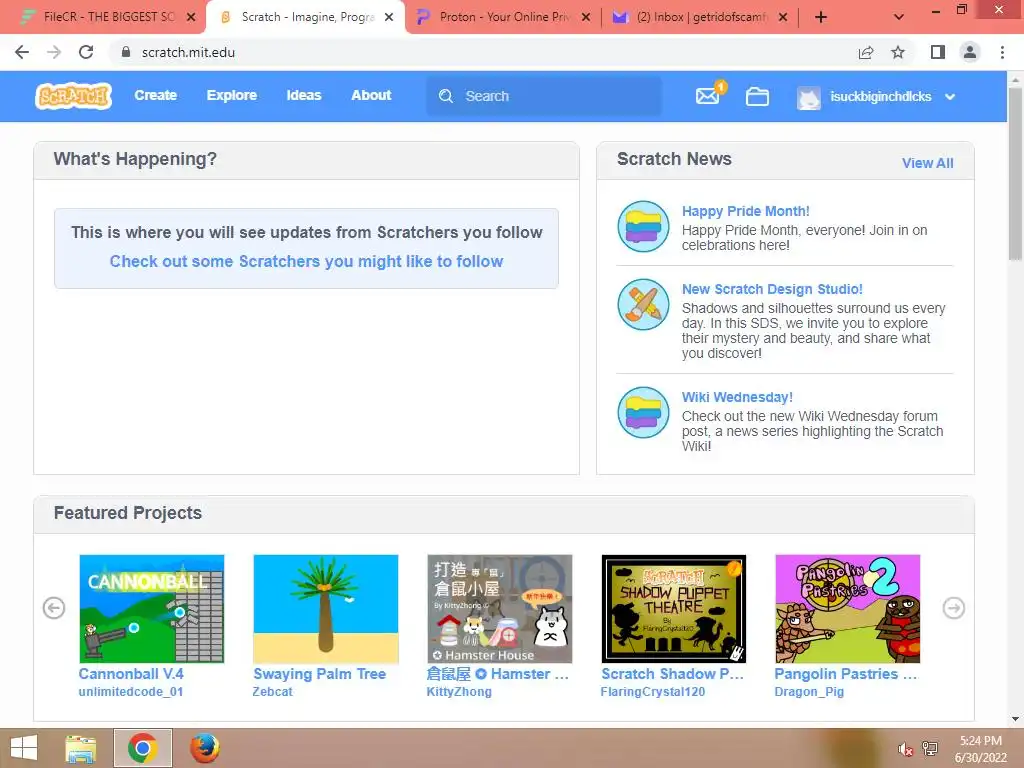The height and width of the screenshot is (768, 1024).
Task: Close the Proton tab
Action: [x=586, y=18]
